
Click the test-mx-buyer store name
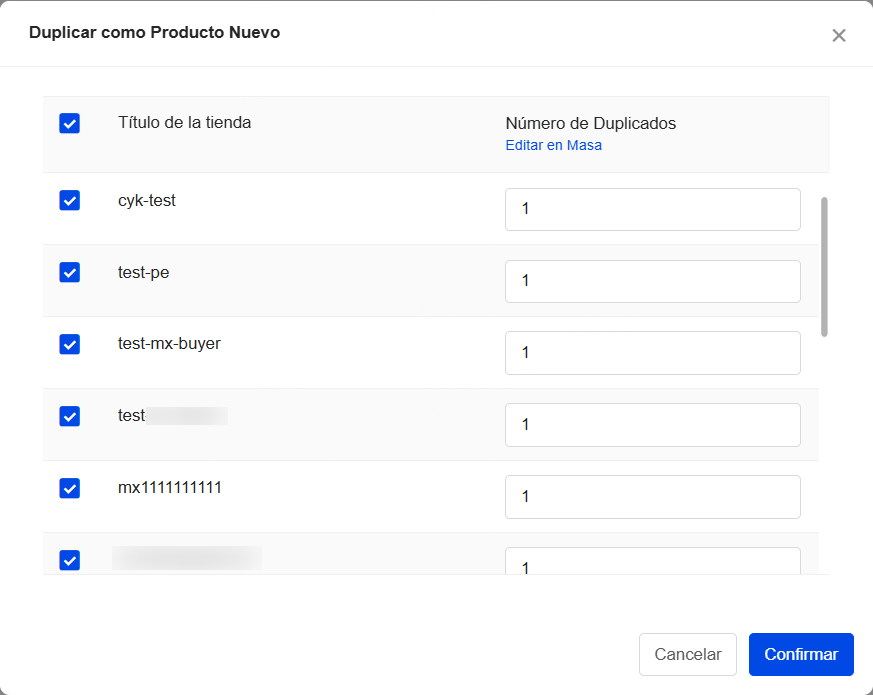169,344
